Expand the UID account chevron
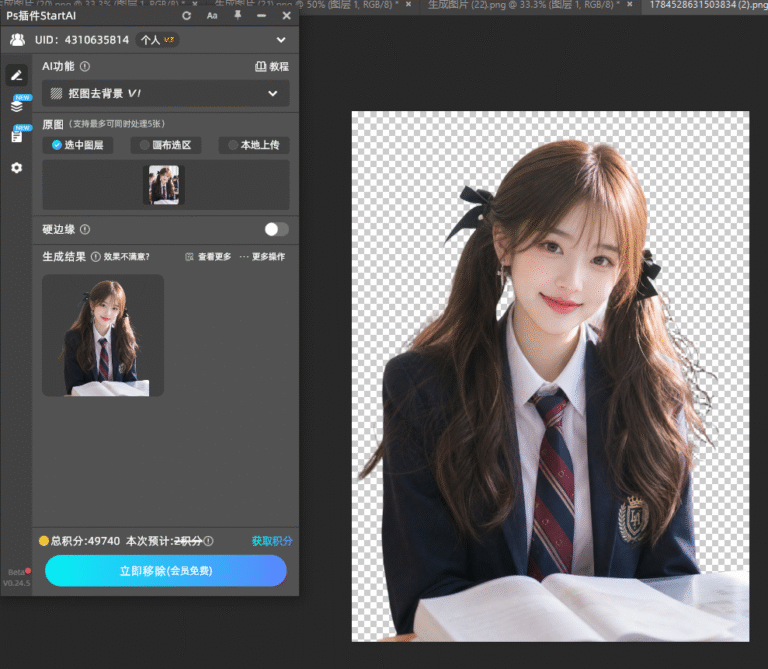 [x=281, y=40]
